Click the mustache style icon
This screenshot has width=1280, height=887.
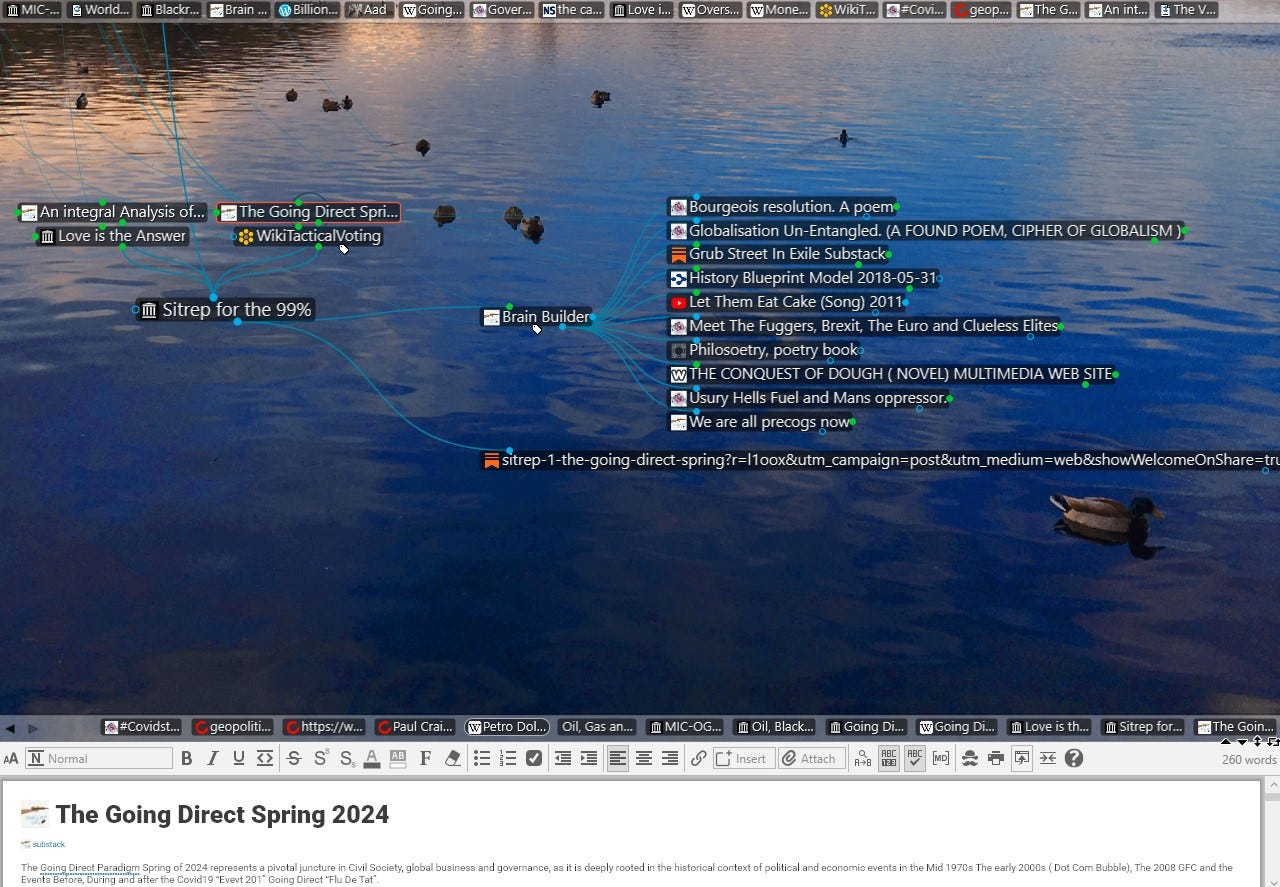(x=969, y=758)
